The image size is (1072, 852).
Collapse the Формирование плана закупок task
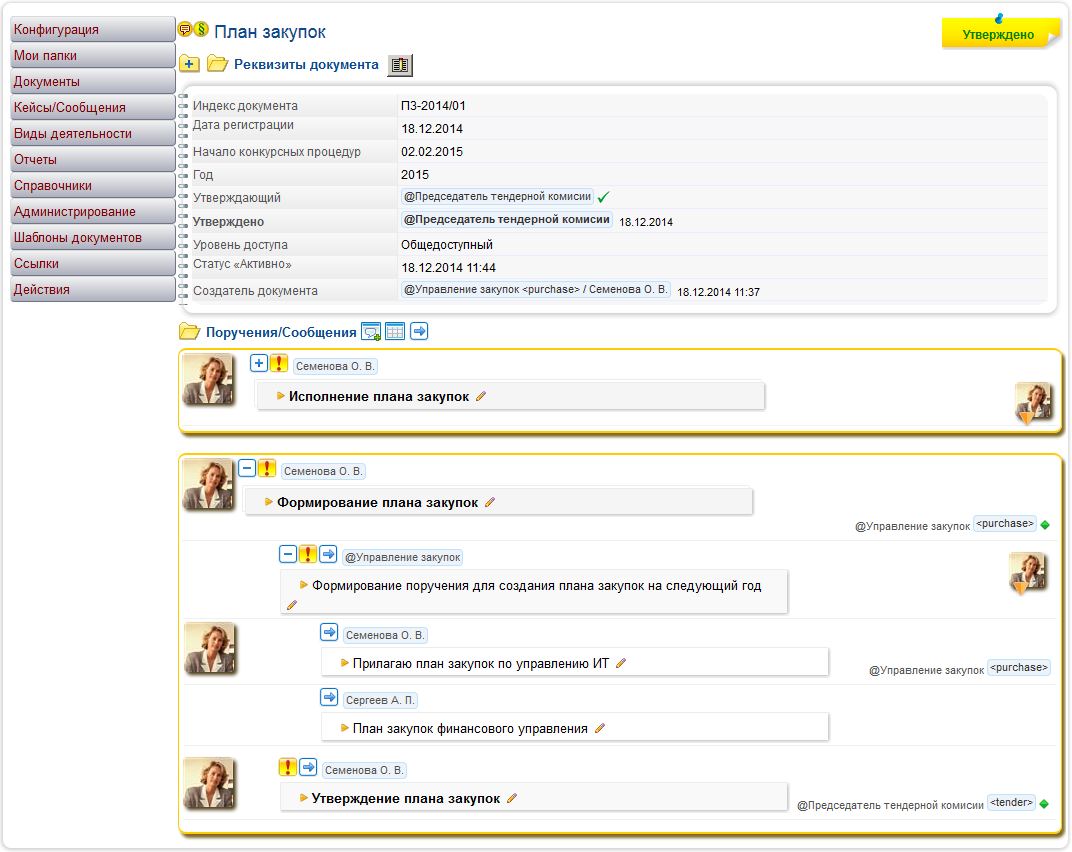pyautogui.click(x=247, y=468)
